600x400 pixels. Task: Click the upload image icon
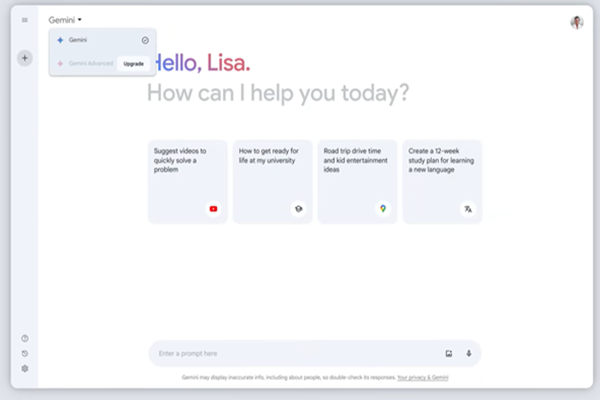tap(449, 353)
